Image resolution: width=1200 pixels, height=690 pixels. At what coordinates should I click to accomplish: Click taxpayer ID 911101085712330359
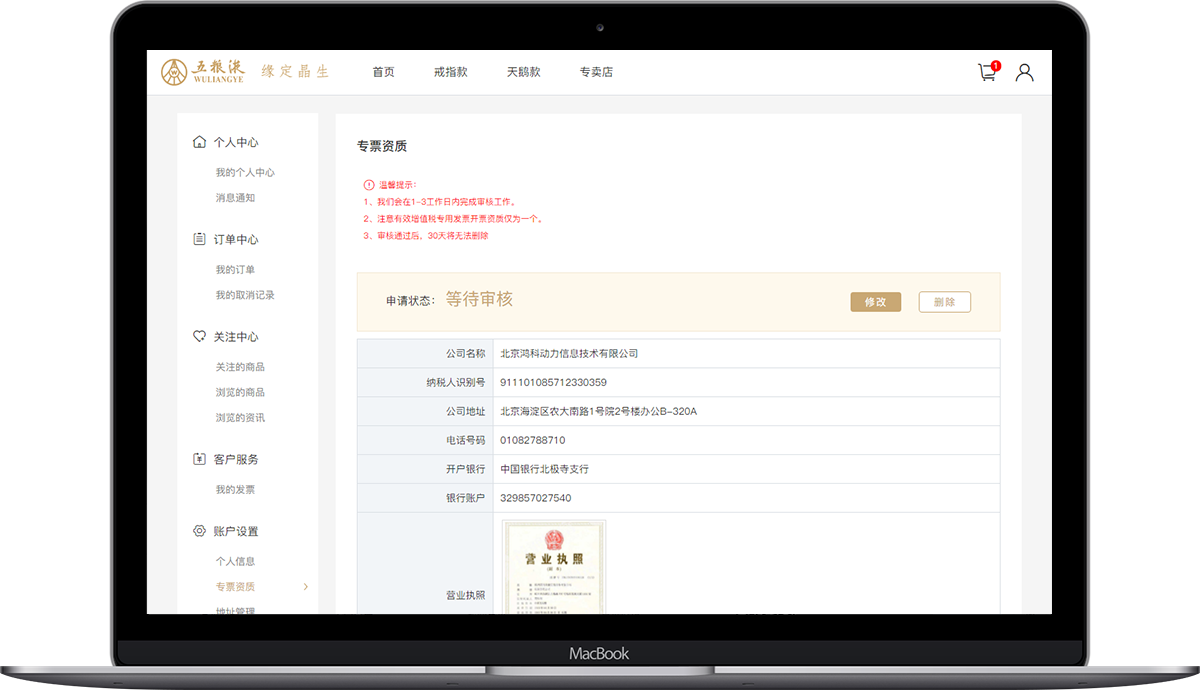point(553,382)
